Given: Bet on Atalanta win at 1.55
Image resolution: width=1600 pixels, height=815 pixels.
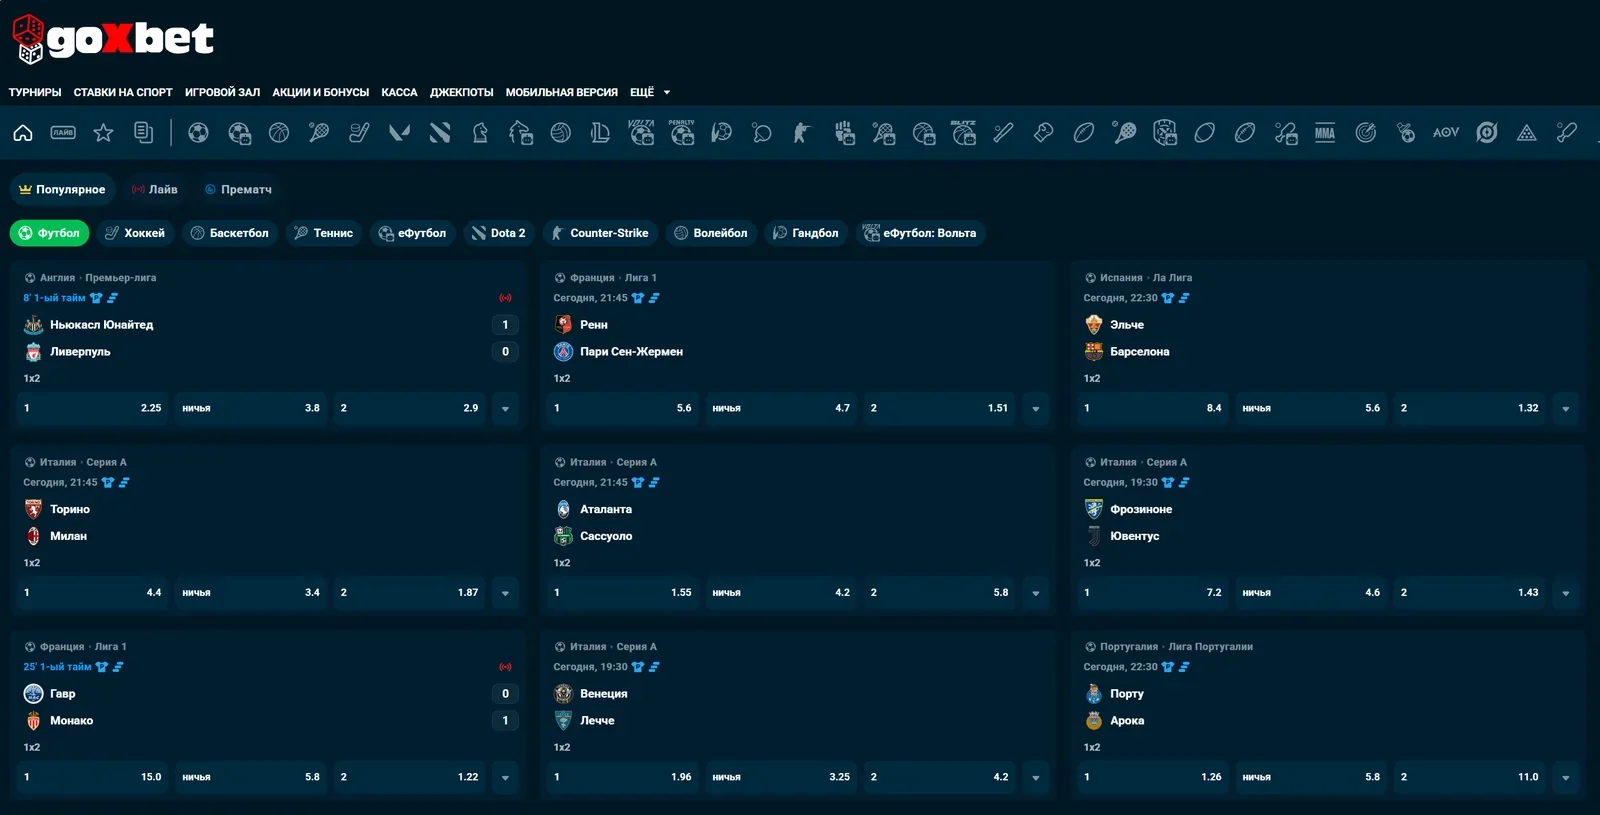Looking at the screenshot, I should [622, 593].
